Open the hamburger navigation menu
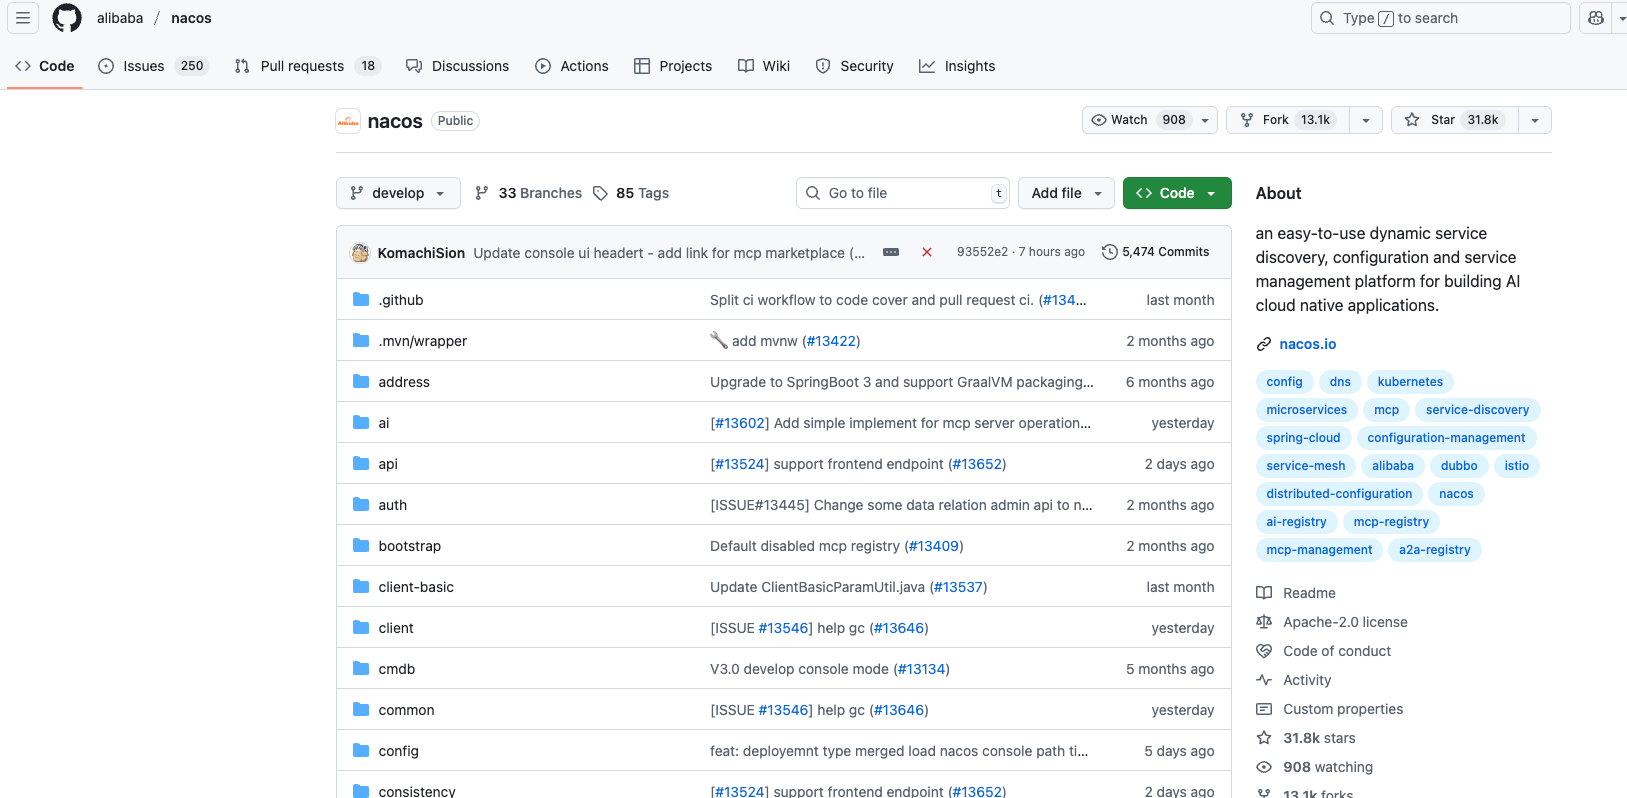Image resolution: width=1627 pixels, height=798 pixels. 23,18
